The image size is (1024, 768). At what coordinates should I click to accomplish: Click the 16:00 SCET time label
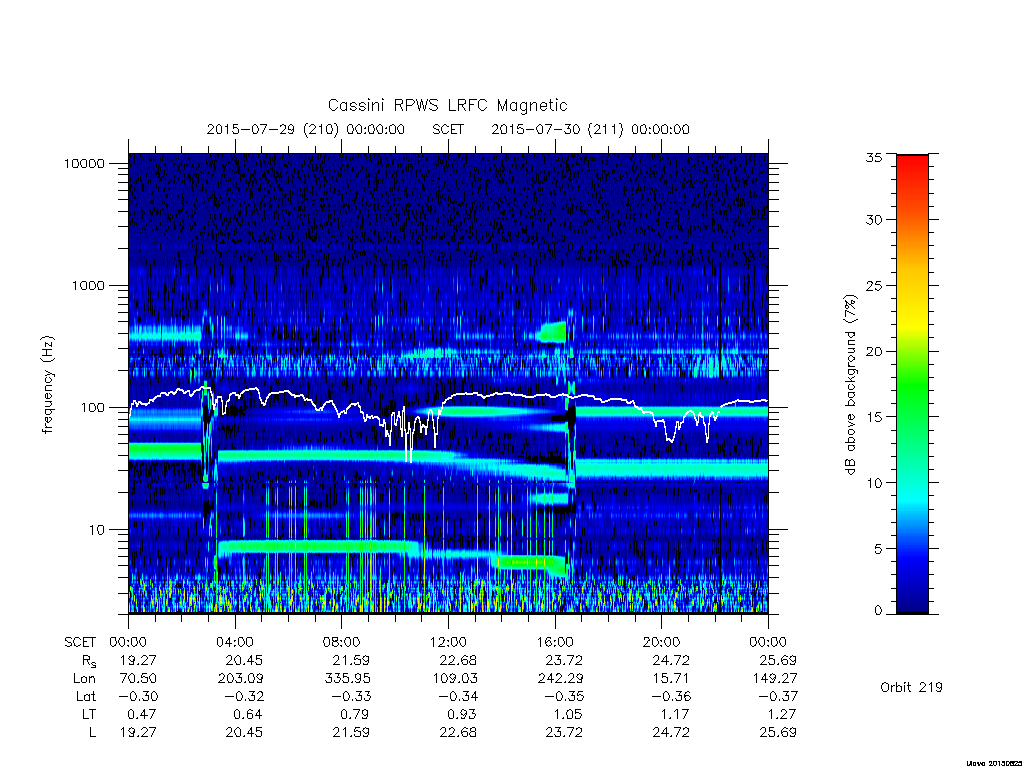pyautogui.click(x=555, y=642)
